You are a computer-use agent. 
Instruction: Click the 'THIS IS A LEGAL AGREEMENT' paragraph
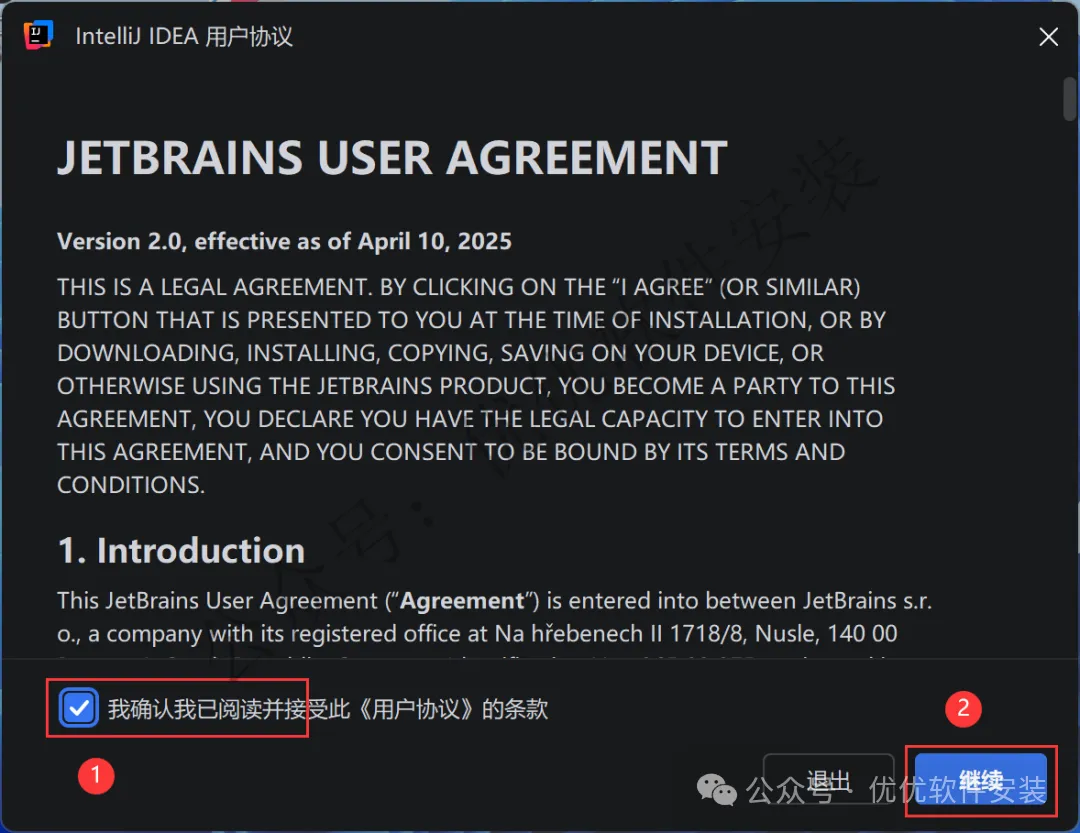(x=476, y=386)
